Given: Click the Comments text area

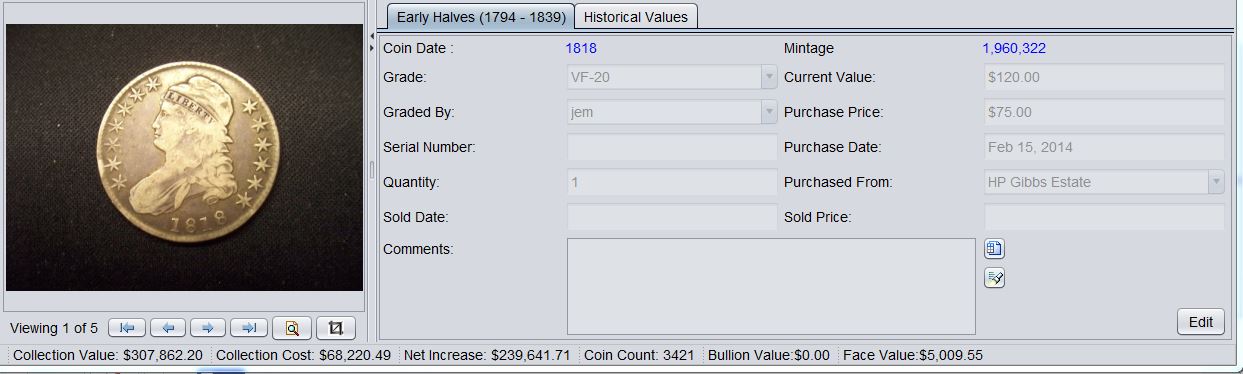Looking at the screenshot, I should [771, 286].
